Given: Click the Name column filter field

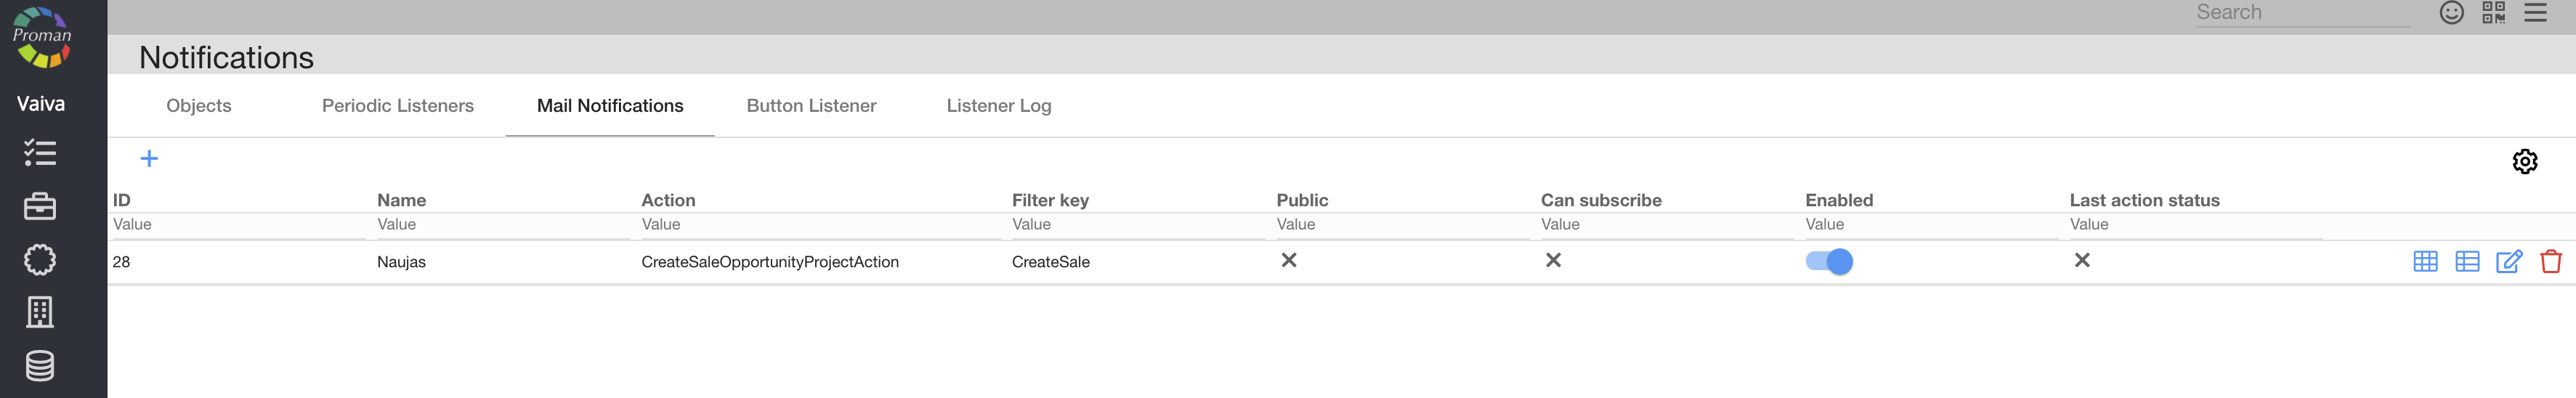Looking at the screenshot, I should pos(500,225).
